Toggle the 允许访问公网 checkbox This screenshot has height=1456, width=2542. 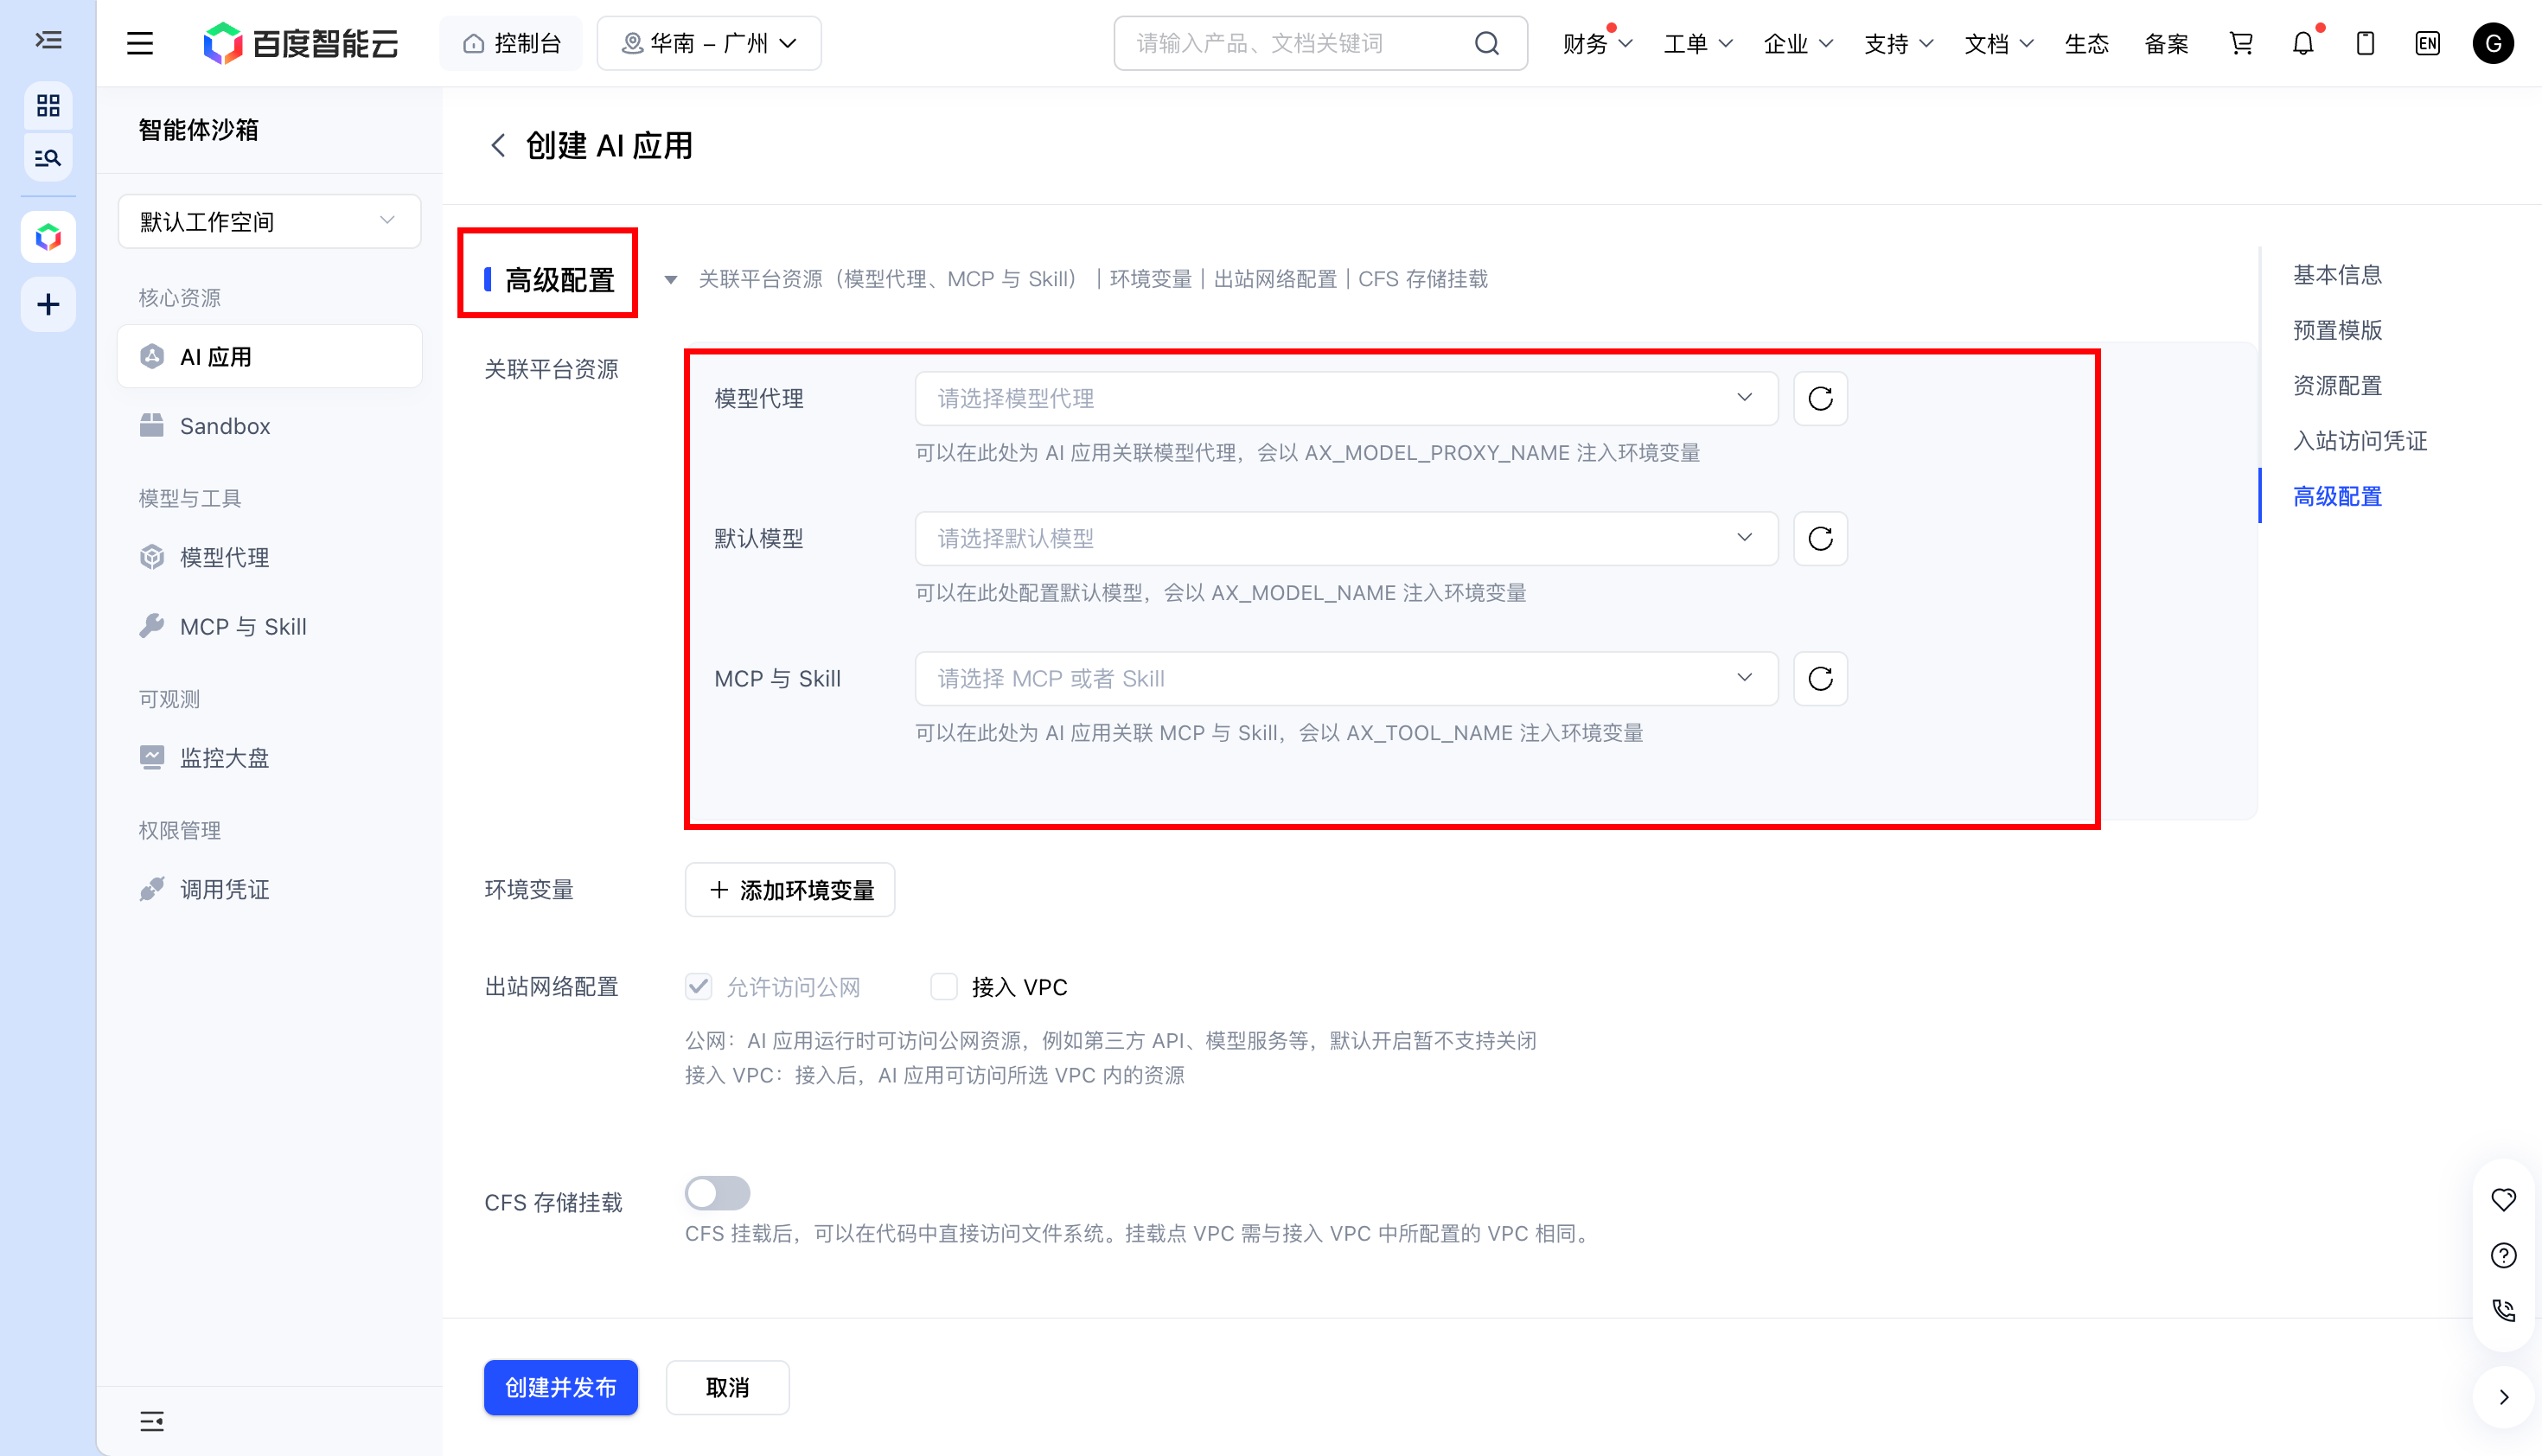coord(698,987)
